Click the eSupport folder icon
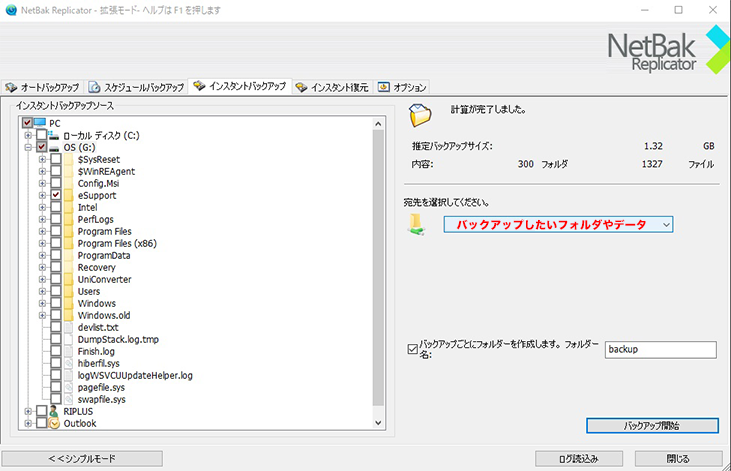The image size is (731, 471). (x=69, y=195)
